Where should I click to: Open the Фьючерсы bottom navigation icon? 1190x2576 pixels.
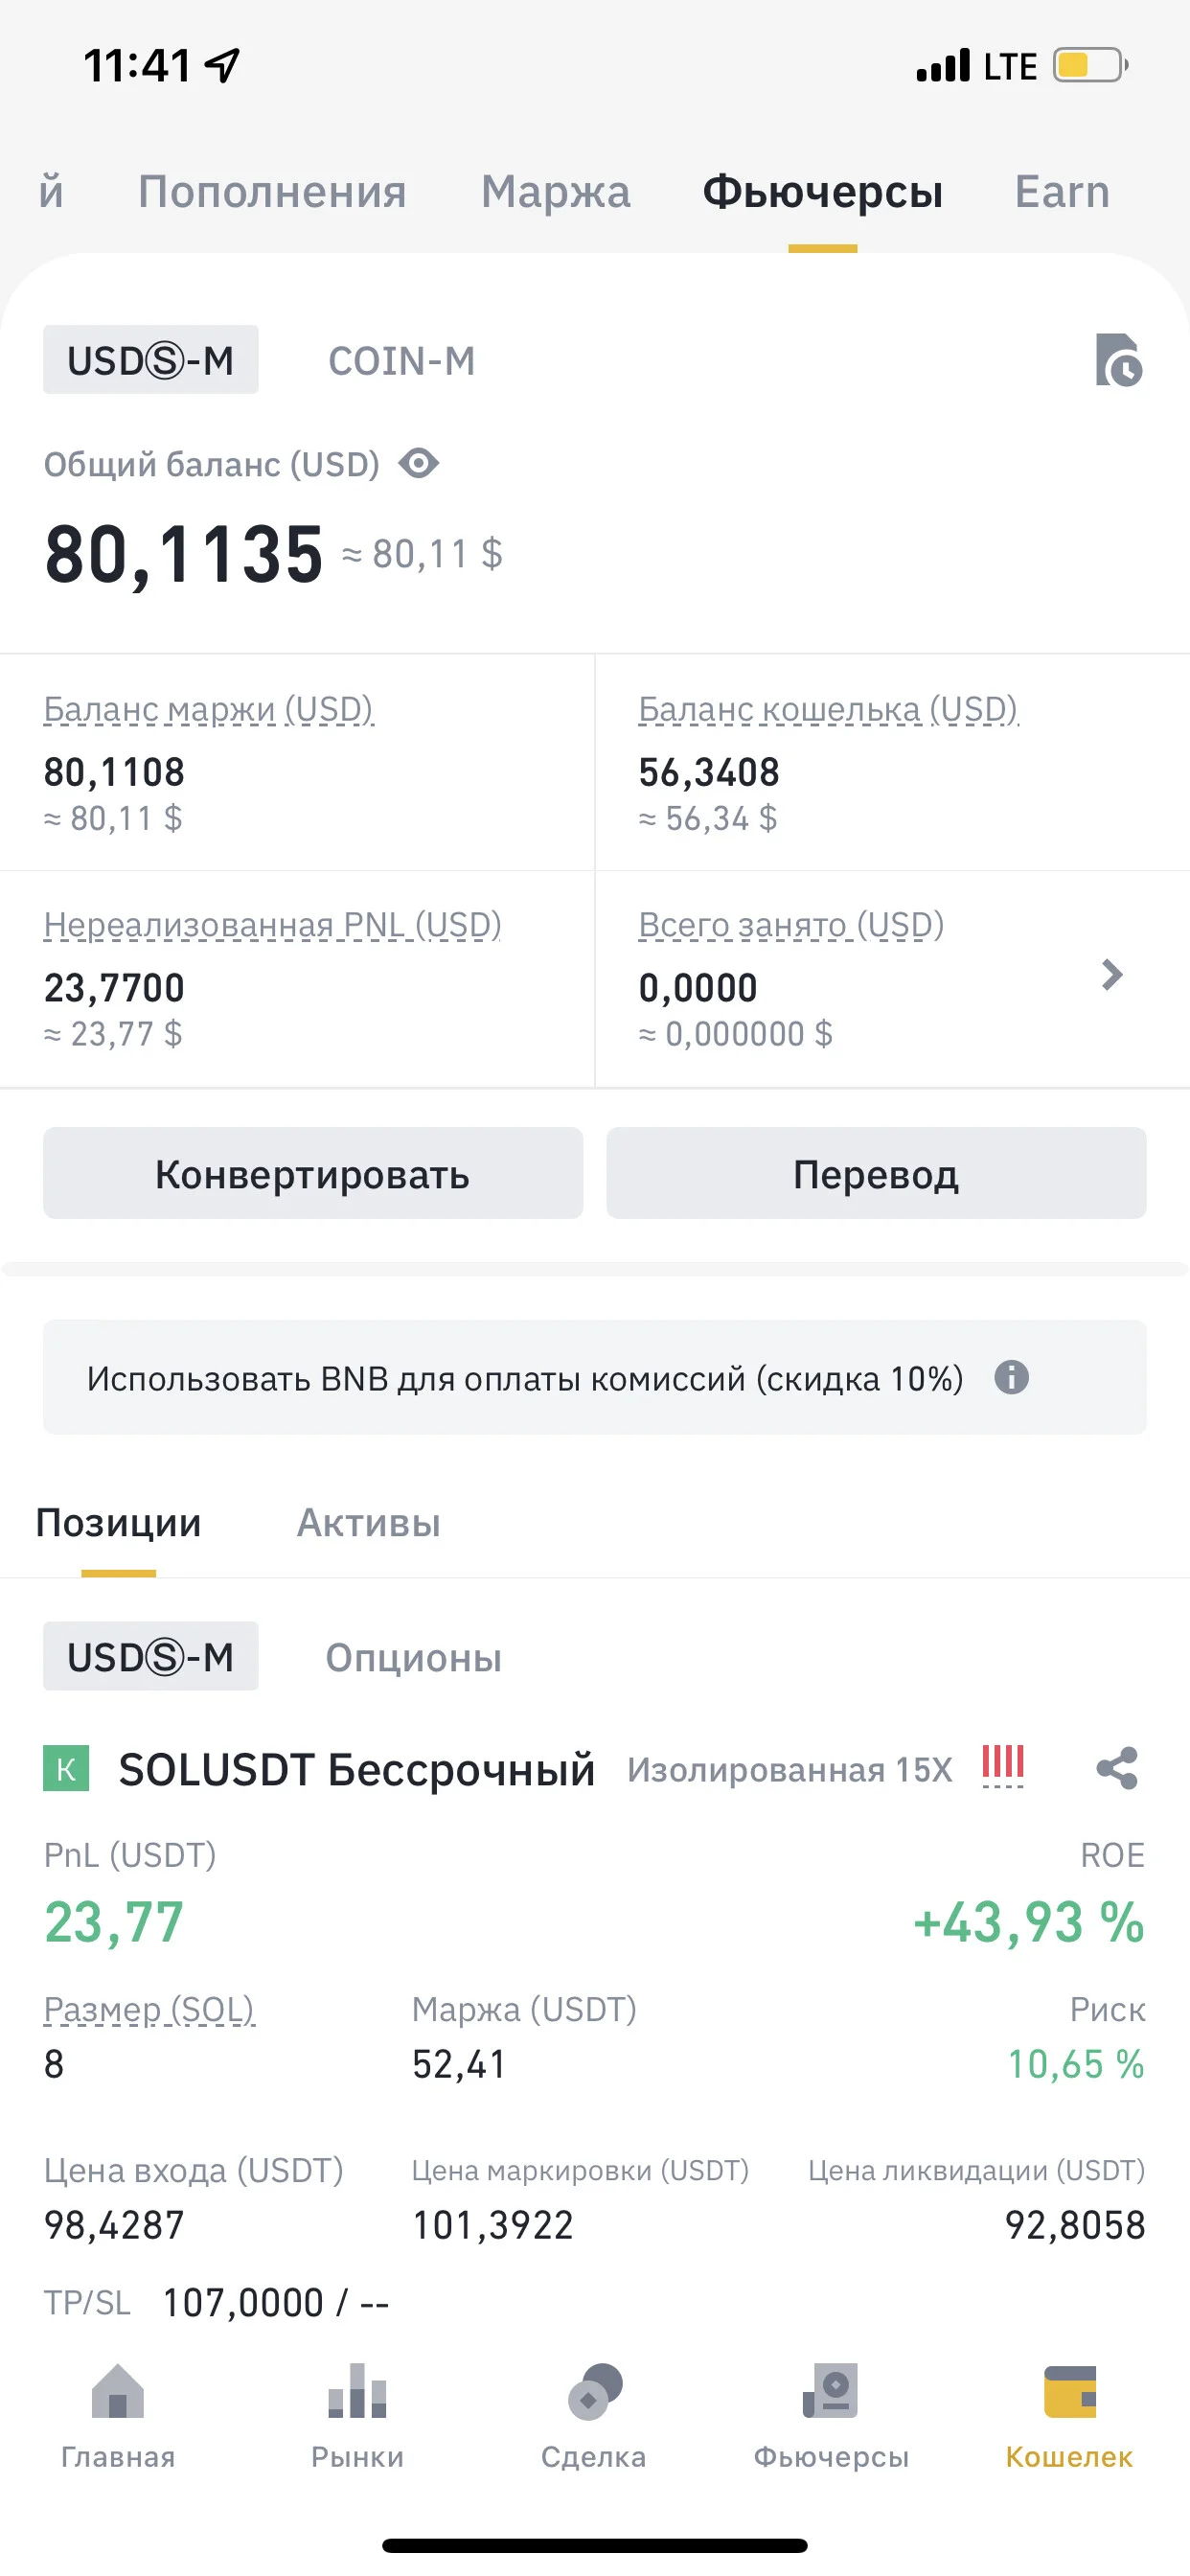tap(831, 2391)
